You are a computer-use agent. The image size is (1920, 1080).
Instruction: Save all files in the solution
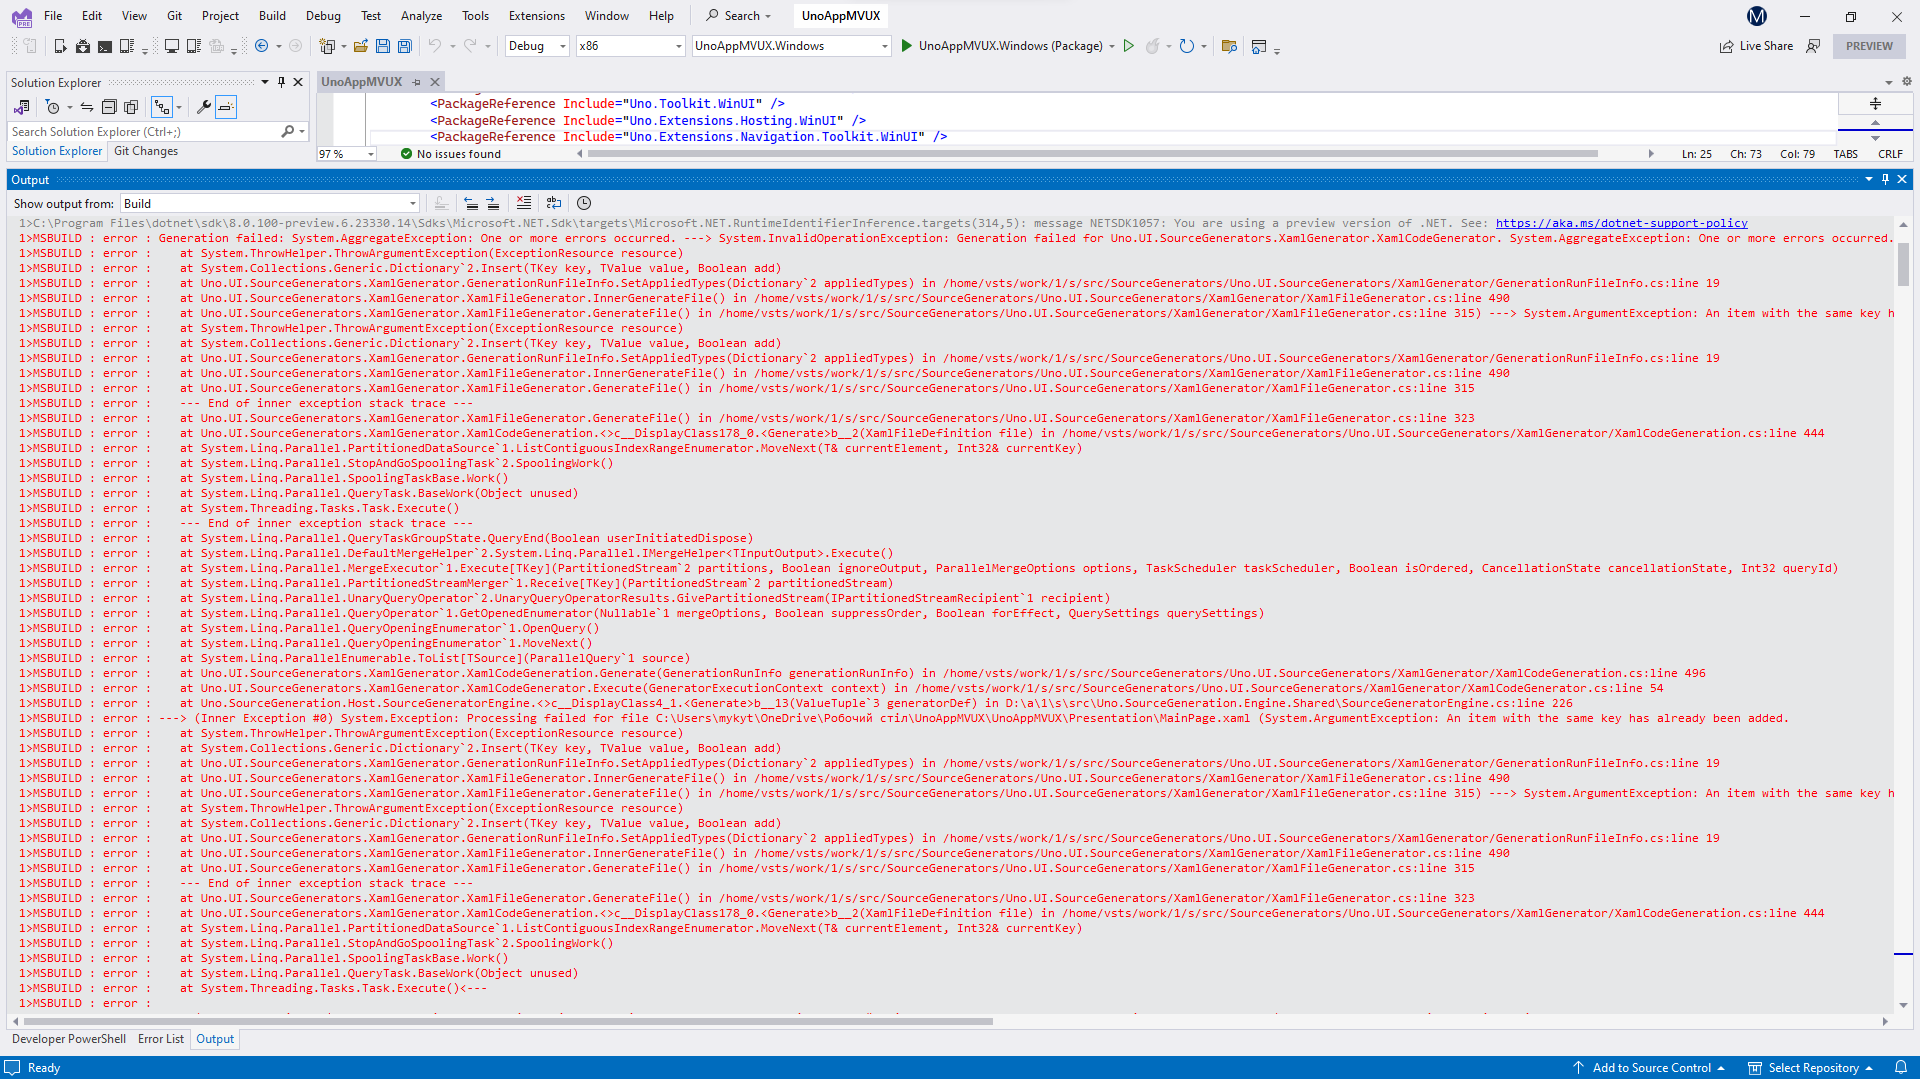point(403,46)
